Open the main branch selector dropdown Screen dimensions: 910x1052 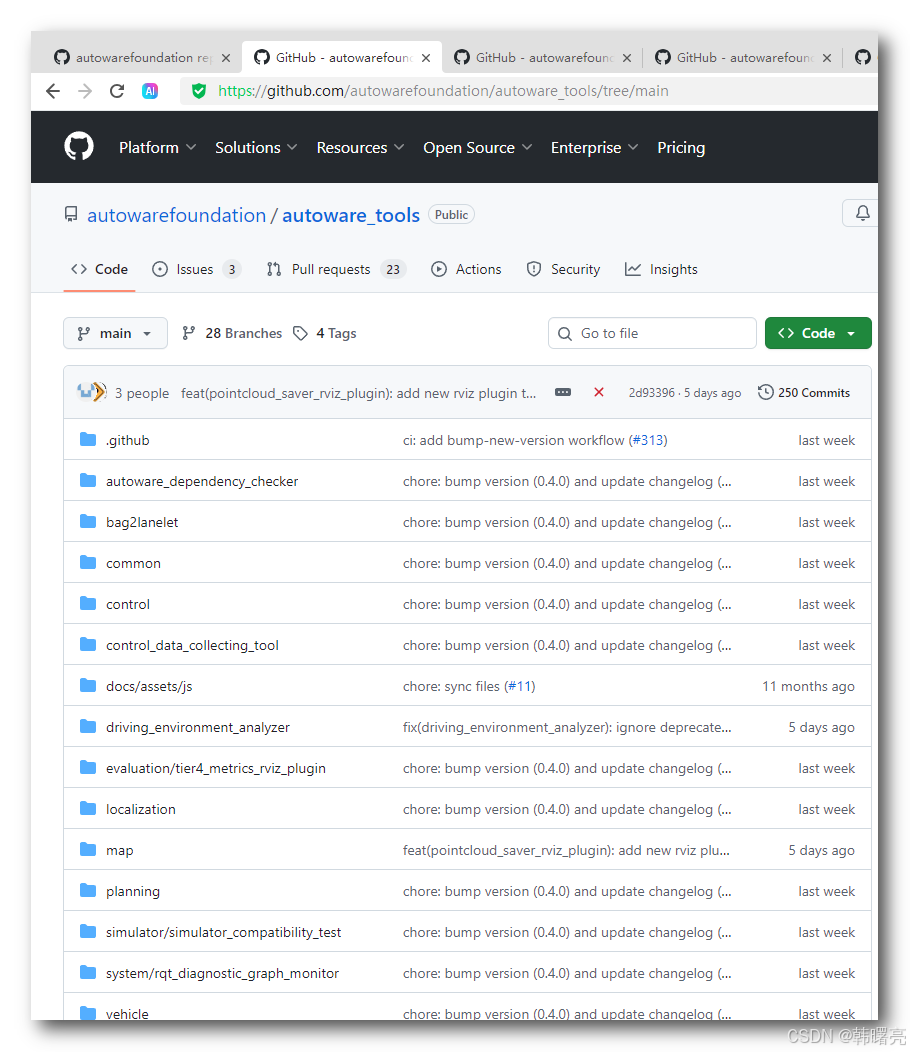(115, 333)
